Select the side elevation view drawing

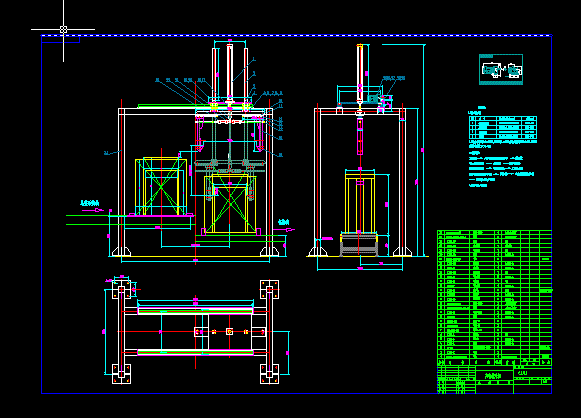[367, 156]
